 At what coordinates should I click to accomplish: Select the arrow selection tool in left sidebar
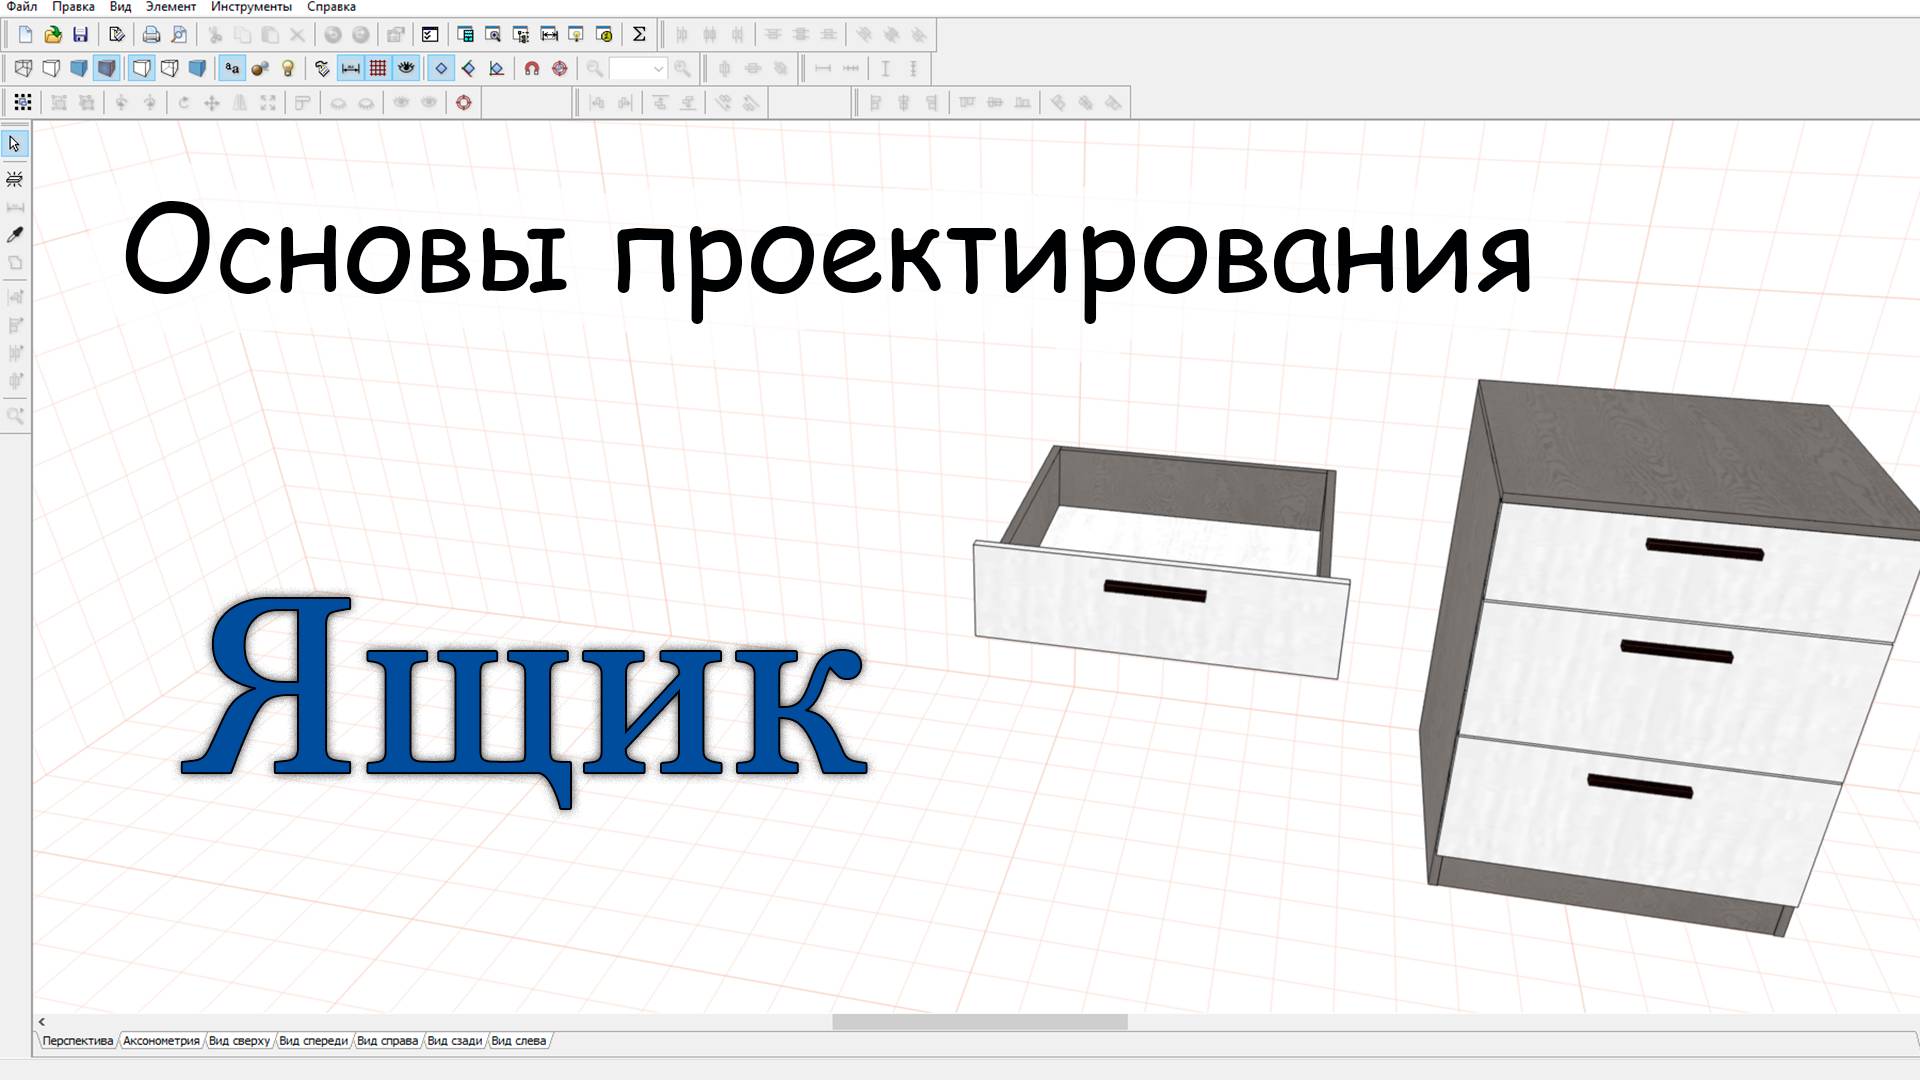click(x=13, y=143)
